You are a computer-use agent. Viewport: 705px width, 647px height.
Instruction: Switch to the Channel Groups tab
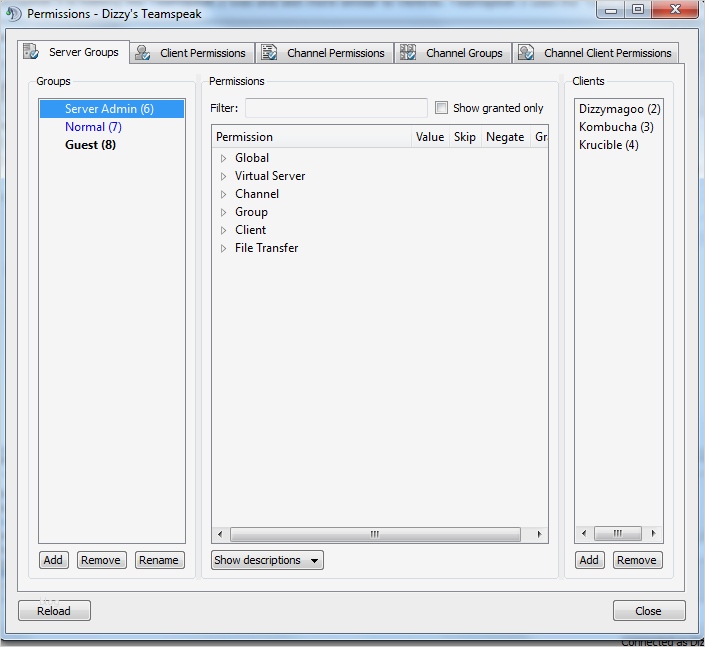pyautogui.click(x=453, y=53)
